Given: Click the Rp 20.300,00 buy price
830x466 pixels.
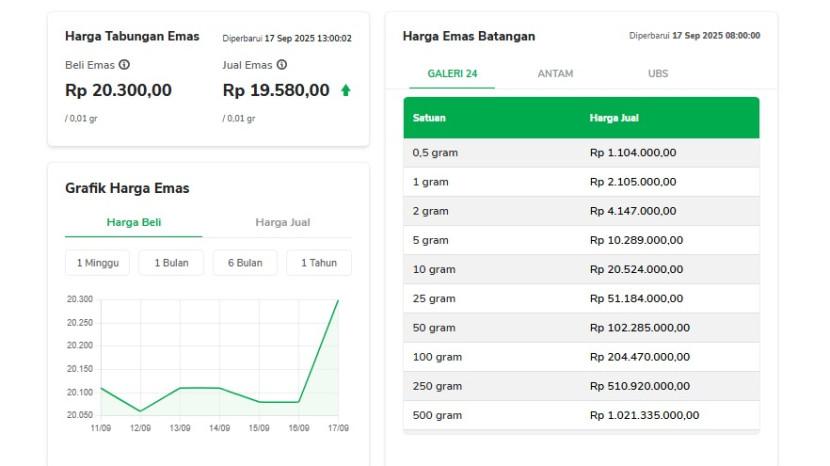Looking at the screenshot, I should point(118,91).
